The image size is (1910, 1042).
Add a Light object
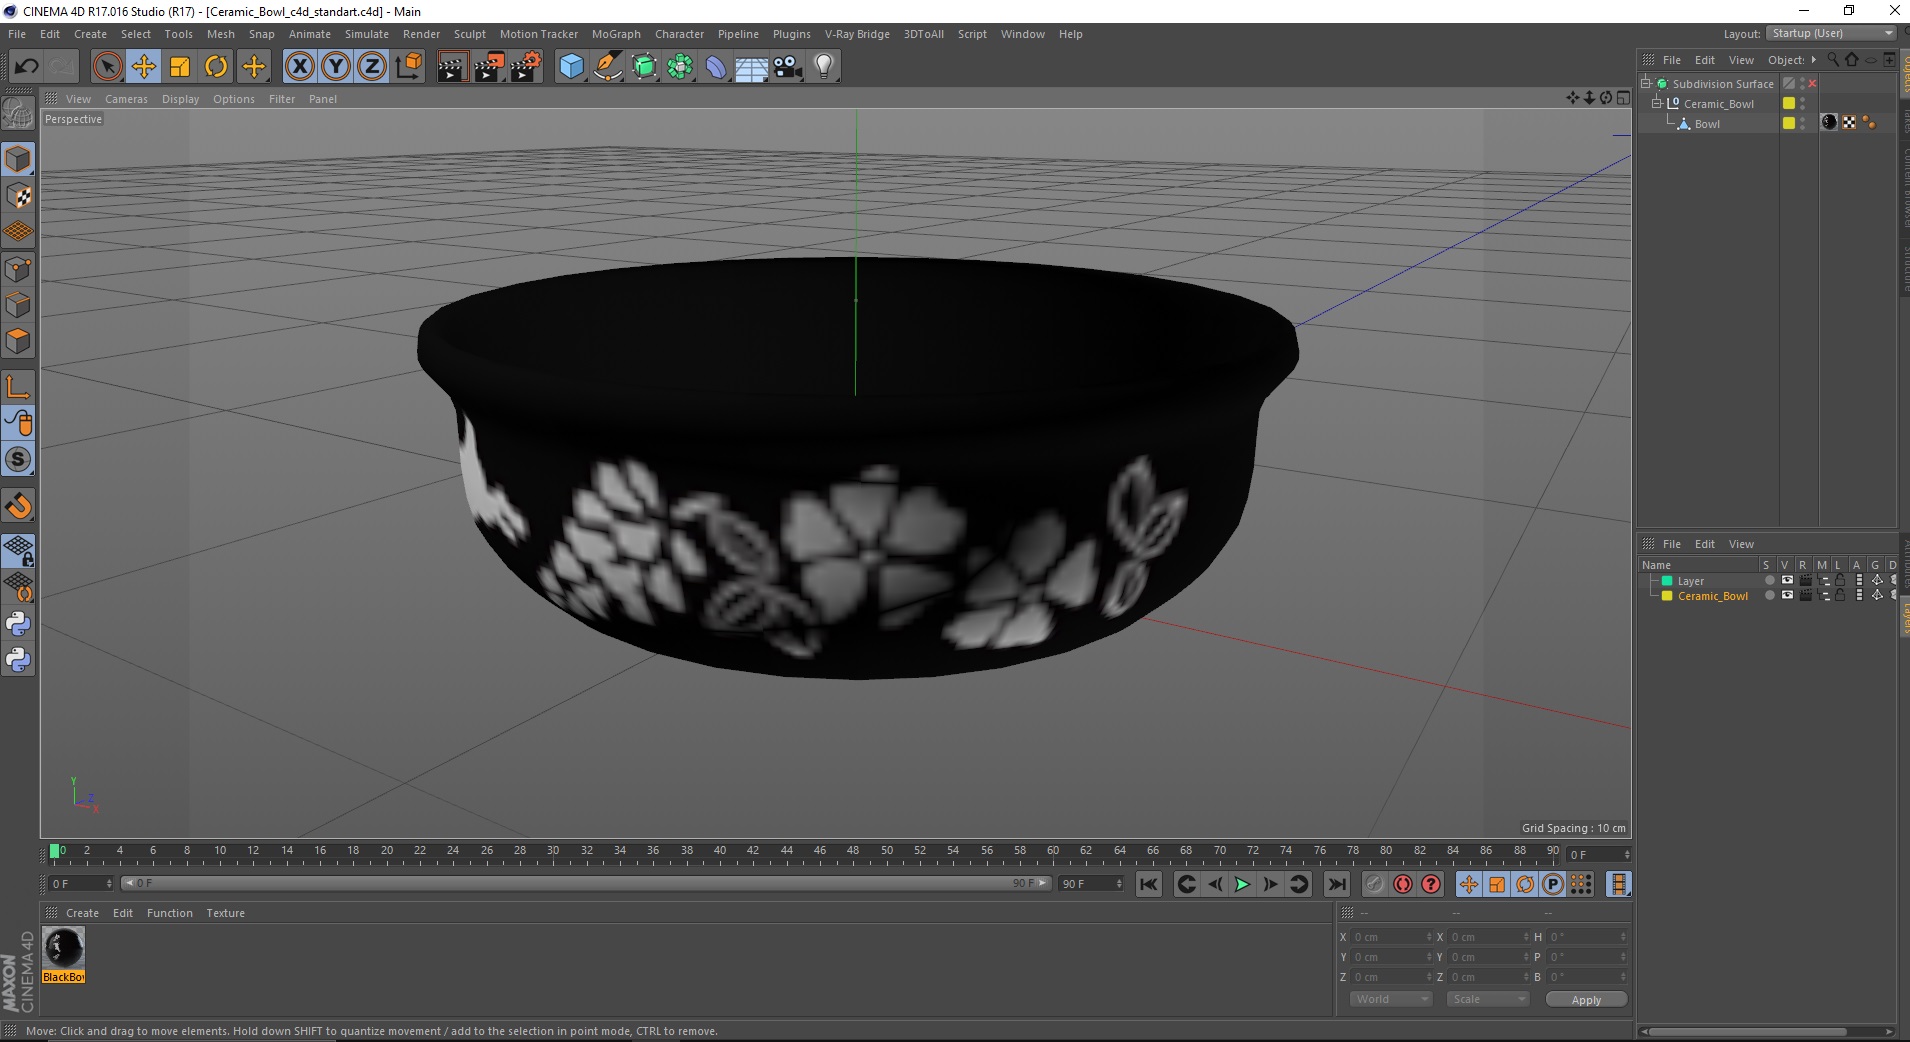tap(824, 67)
